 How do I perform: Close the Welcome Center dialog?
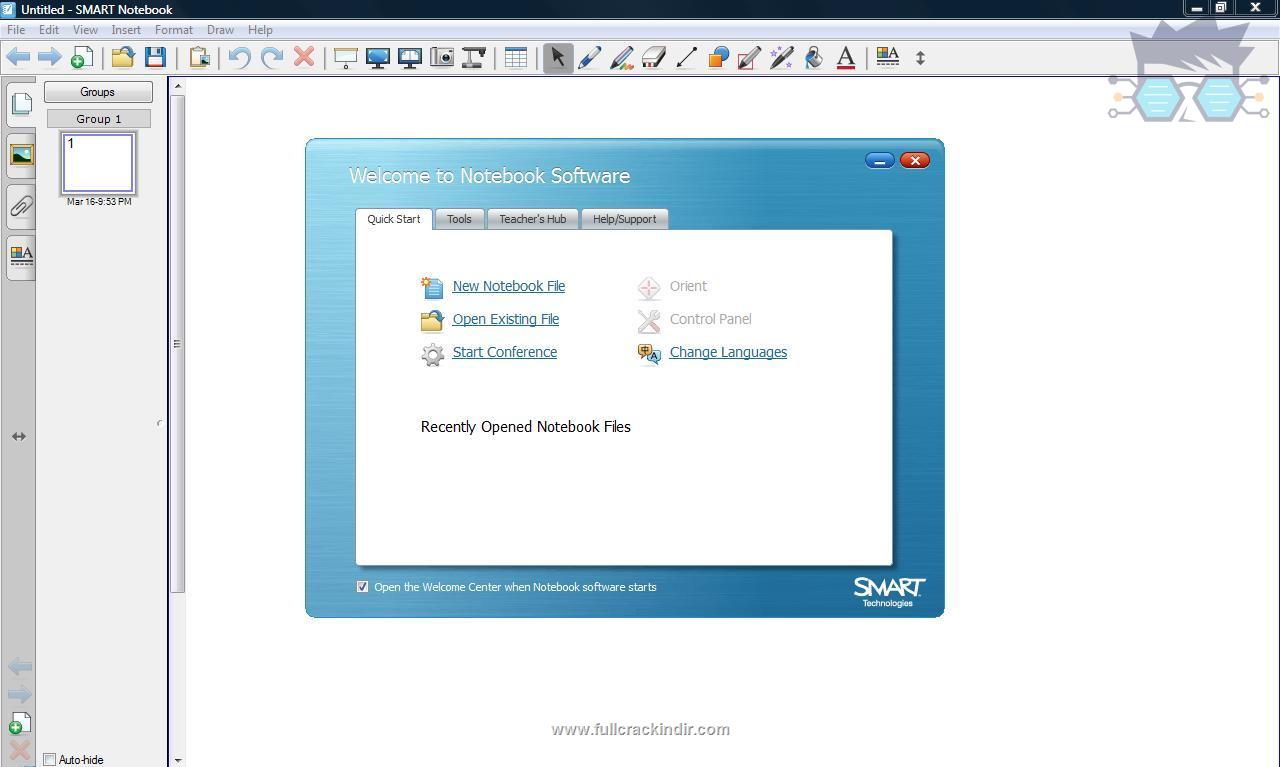click(915, 161)
